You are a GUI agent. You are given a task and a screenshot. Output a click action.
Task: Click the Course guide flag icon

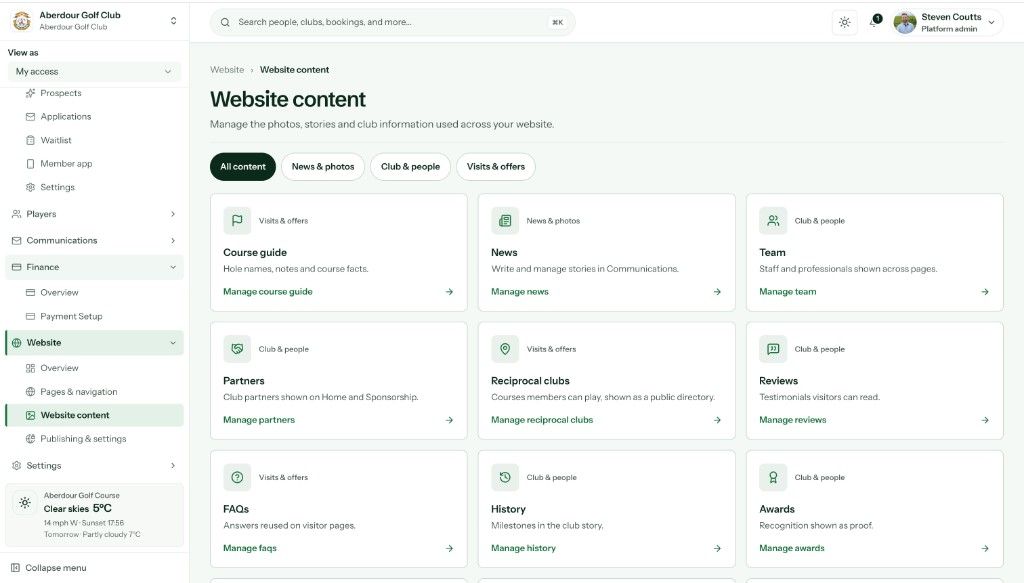pos(237,221)
